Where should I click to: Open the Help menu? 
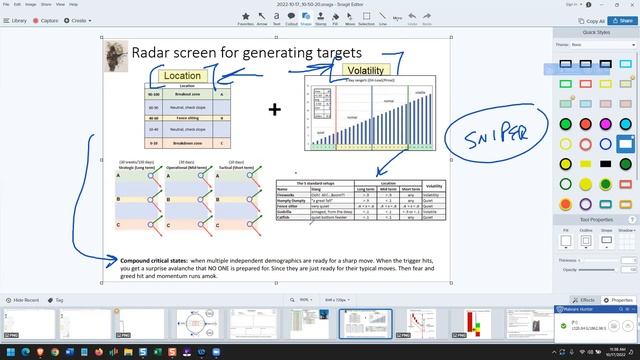click(73, 4)
